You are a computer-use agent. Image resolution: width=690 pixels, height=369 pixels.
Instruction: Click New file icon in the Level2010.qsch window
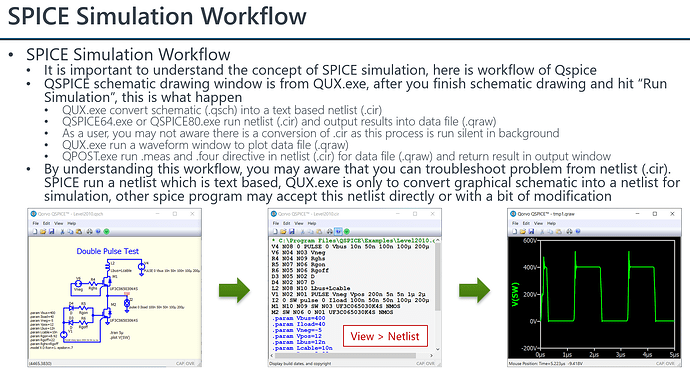tap(35, 231)
